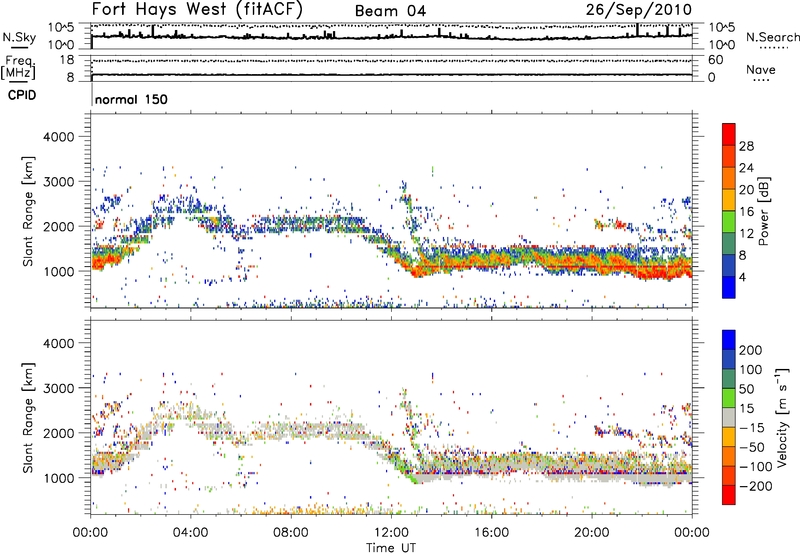
Task: Pick the yellow segment of the power colorbar
Action: click(729, 200)
